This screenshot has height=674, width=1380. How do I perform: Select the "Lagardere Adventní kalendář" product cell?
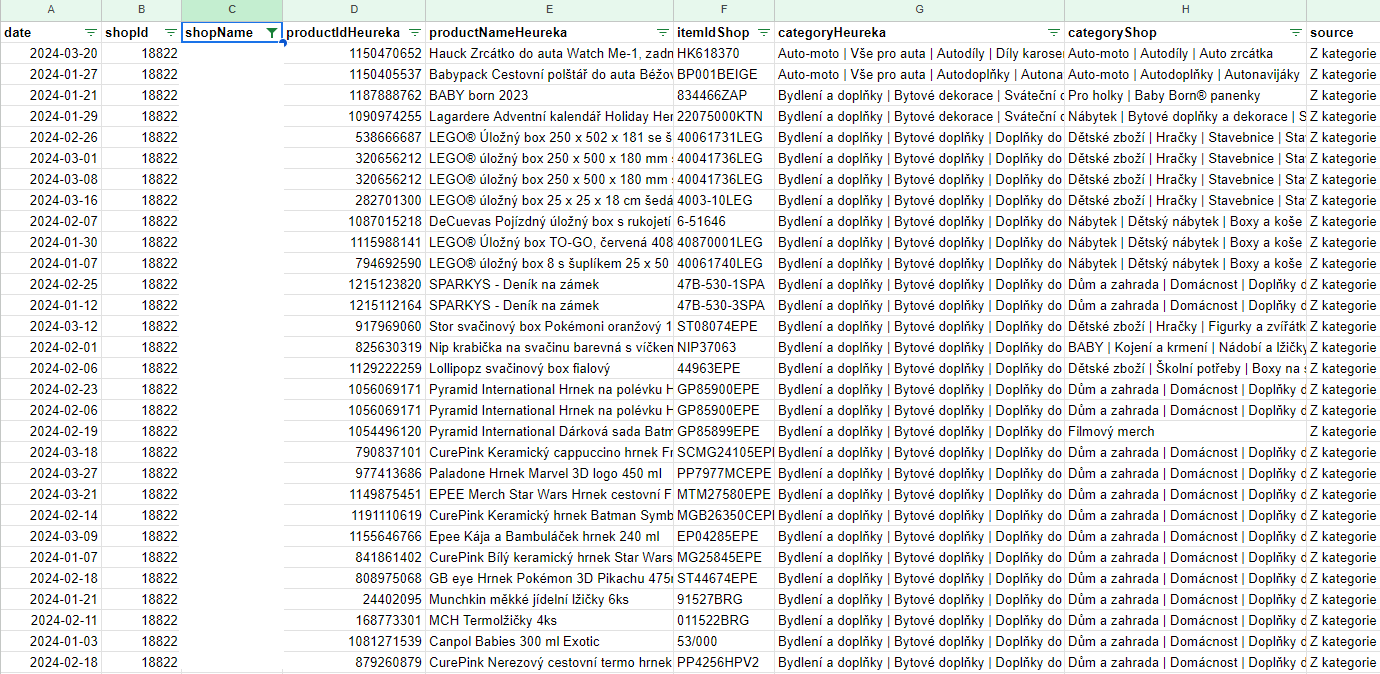[x=550, y=117]
